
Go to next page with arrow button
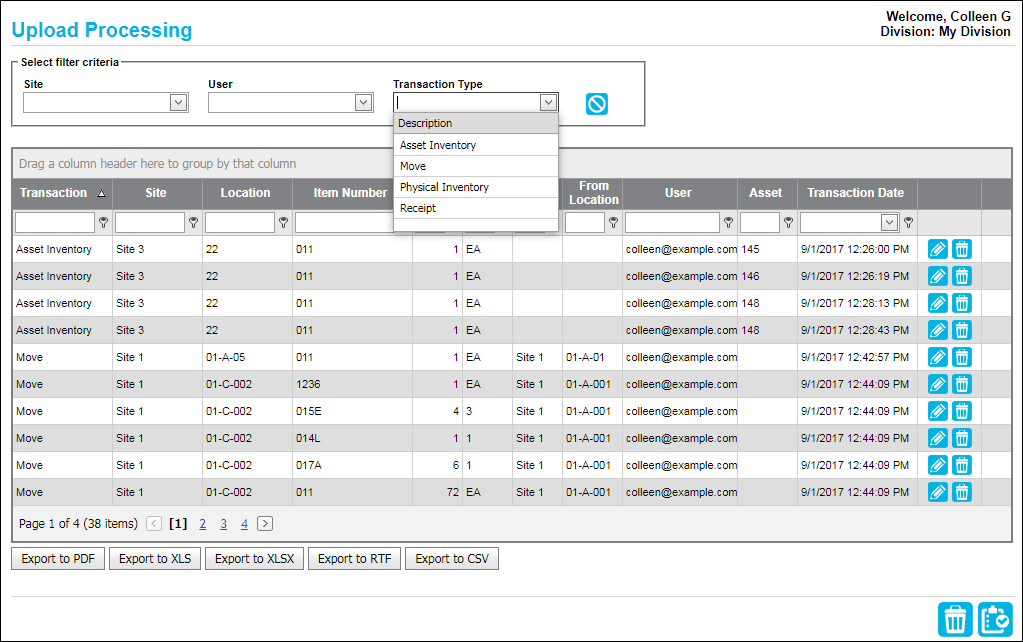[265, 523]
